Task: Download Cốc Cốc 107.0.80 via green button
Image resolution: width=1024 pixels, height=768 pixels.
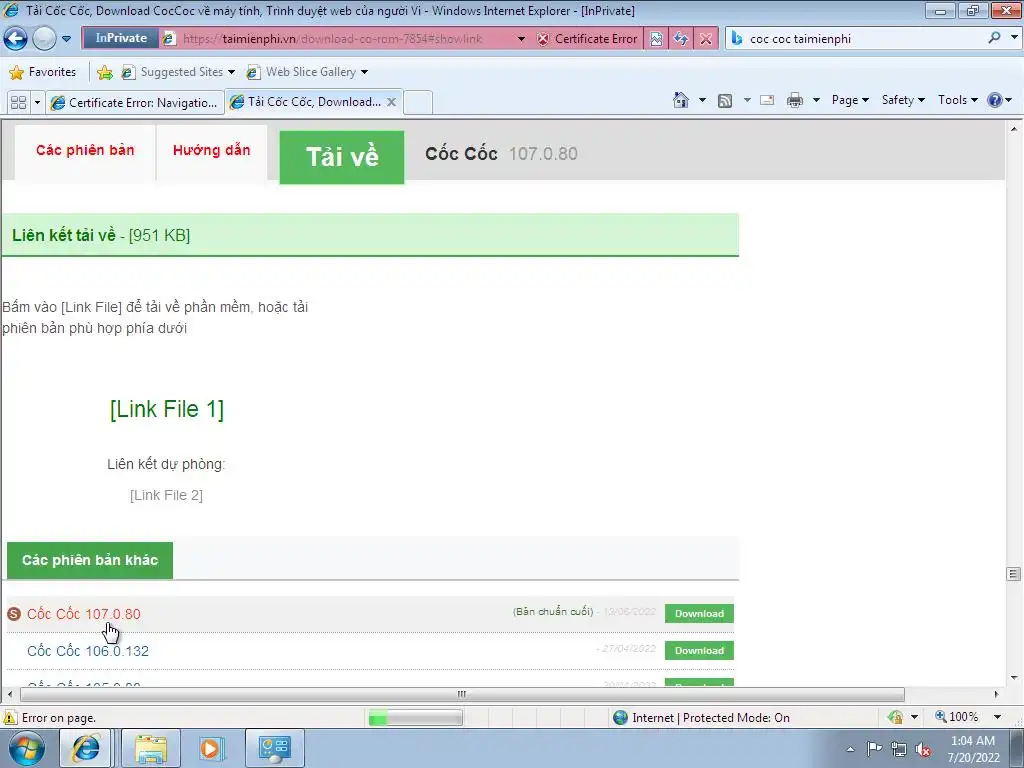Action: (x=699, y=613)
